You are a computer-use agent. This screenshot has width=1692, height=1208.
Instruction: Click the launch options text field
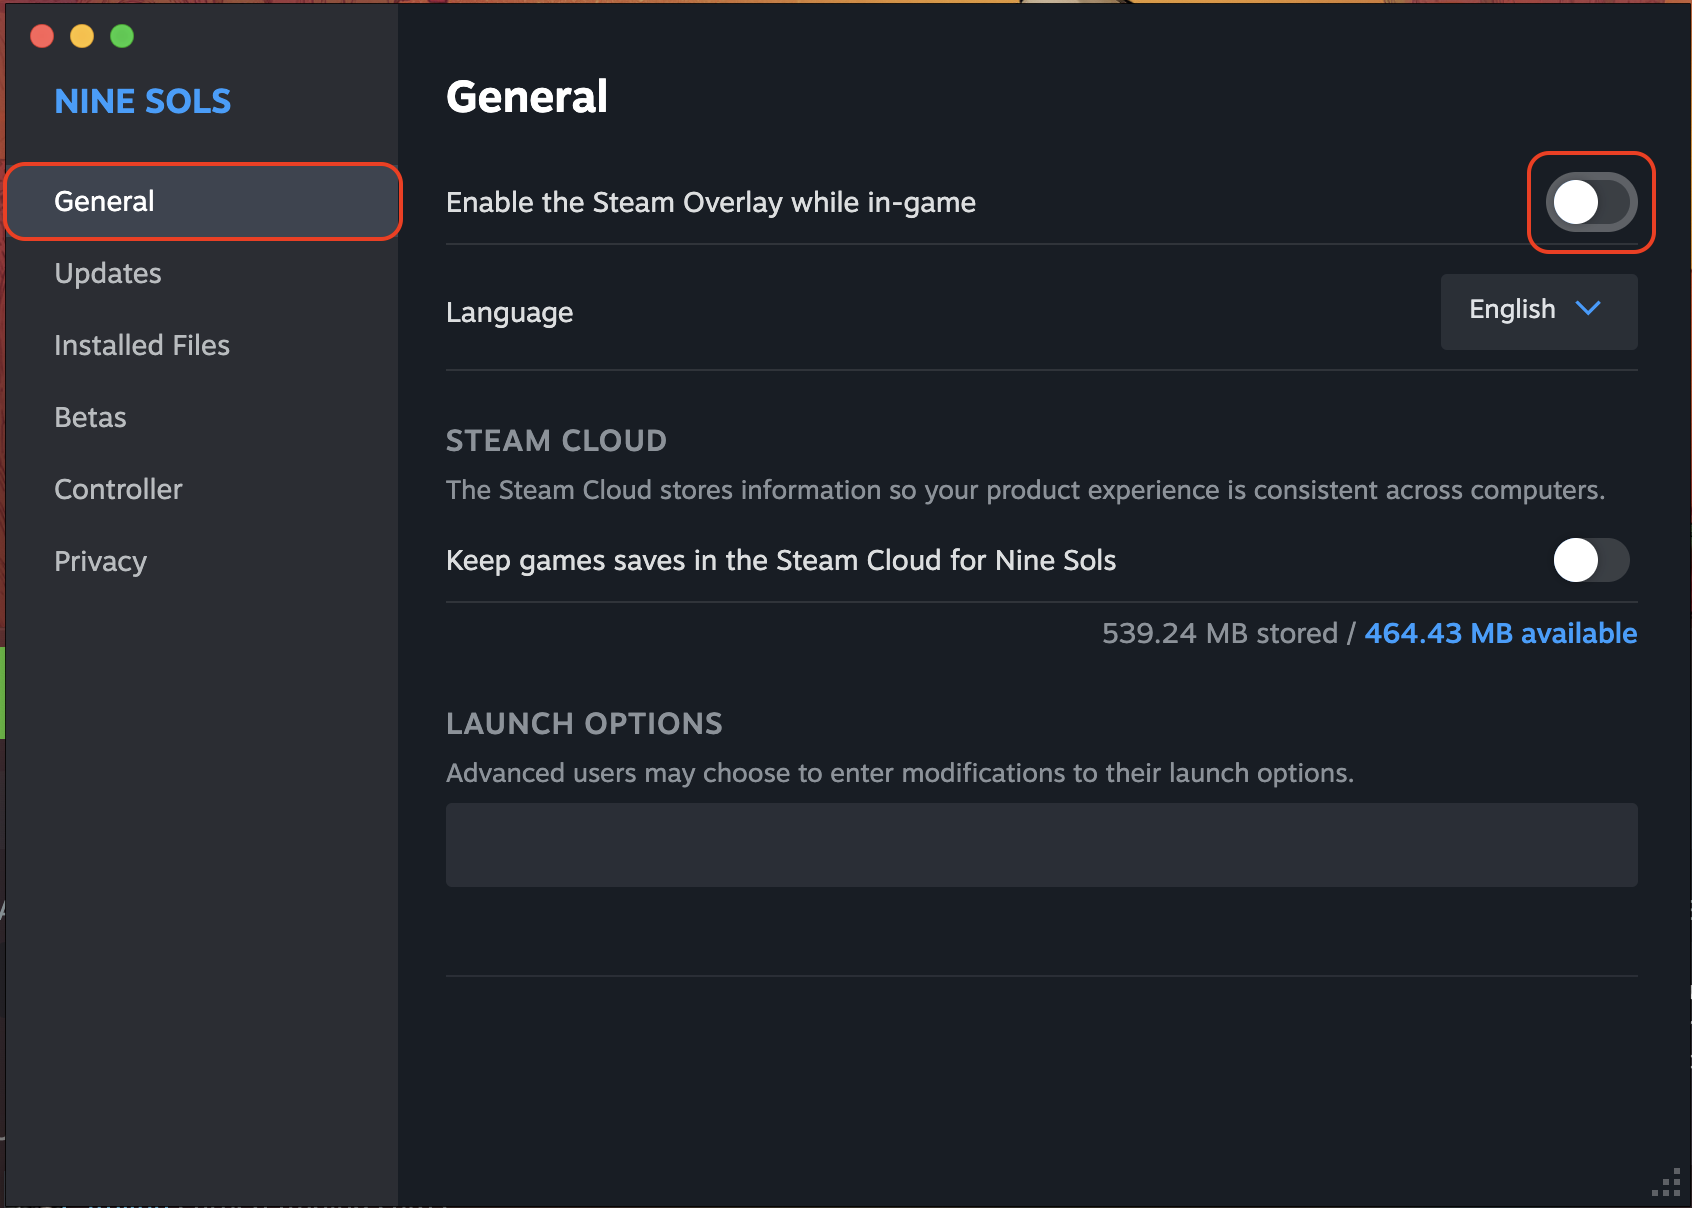[1041, 845]
